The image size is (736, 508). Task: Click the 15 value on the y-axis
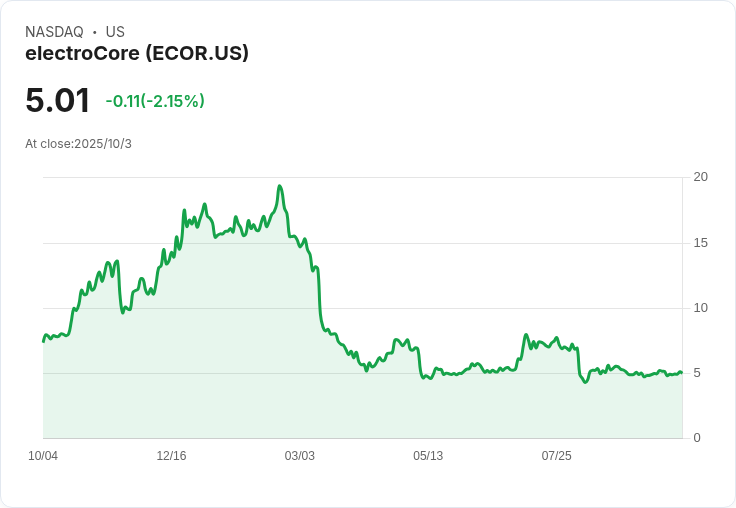[x=700, y=243]
